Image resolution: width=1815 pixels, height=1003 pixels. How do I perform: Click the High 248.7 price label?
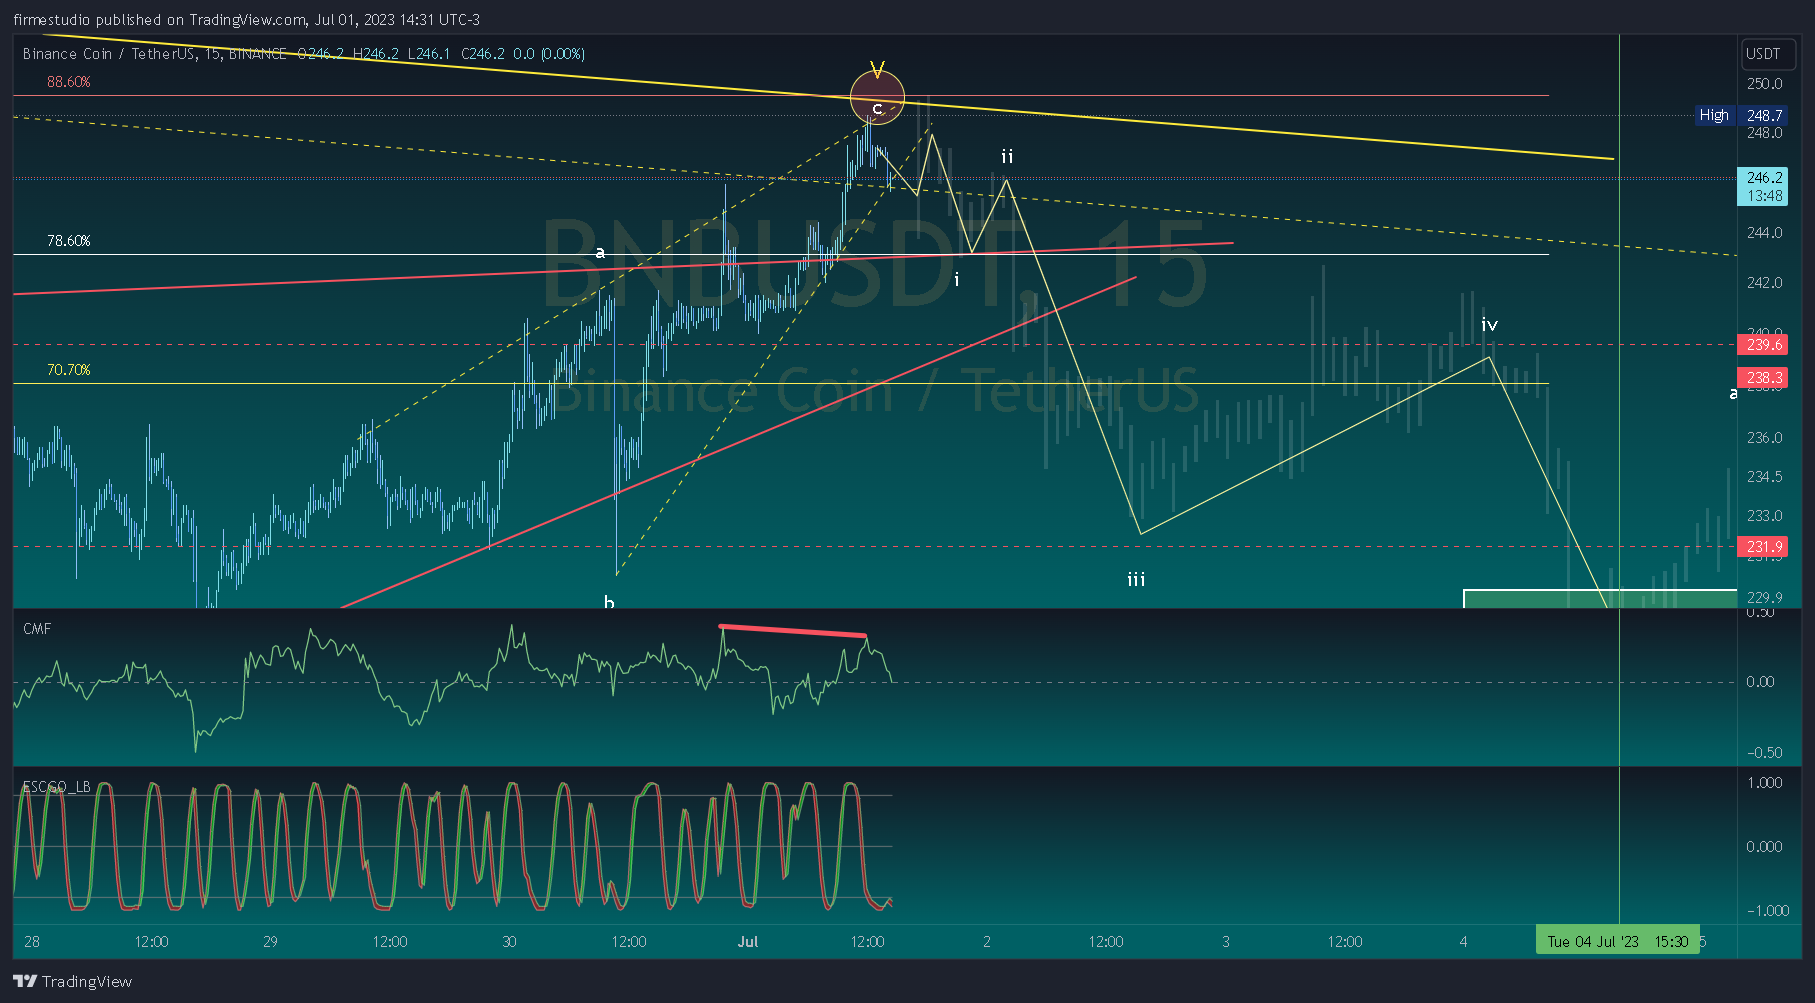(x=1741, y=115)
